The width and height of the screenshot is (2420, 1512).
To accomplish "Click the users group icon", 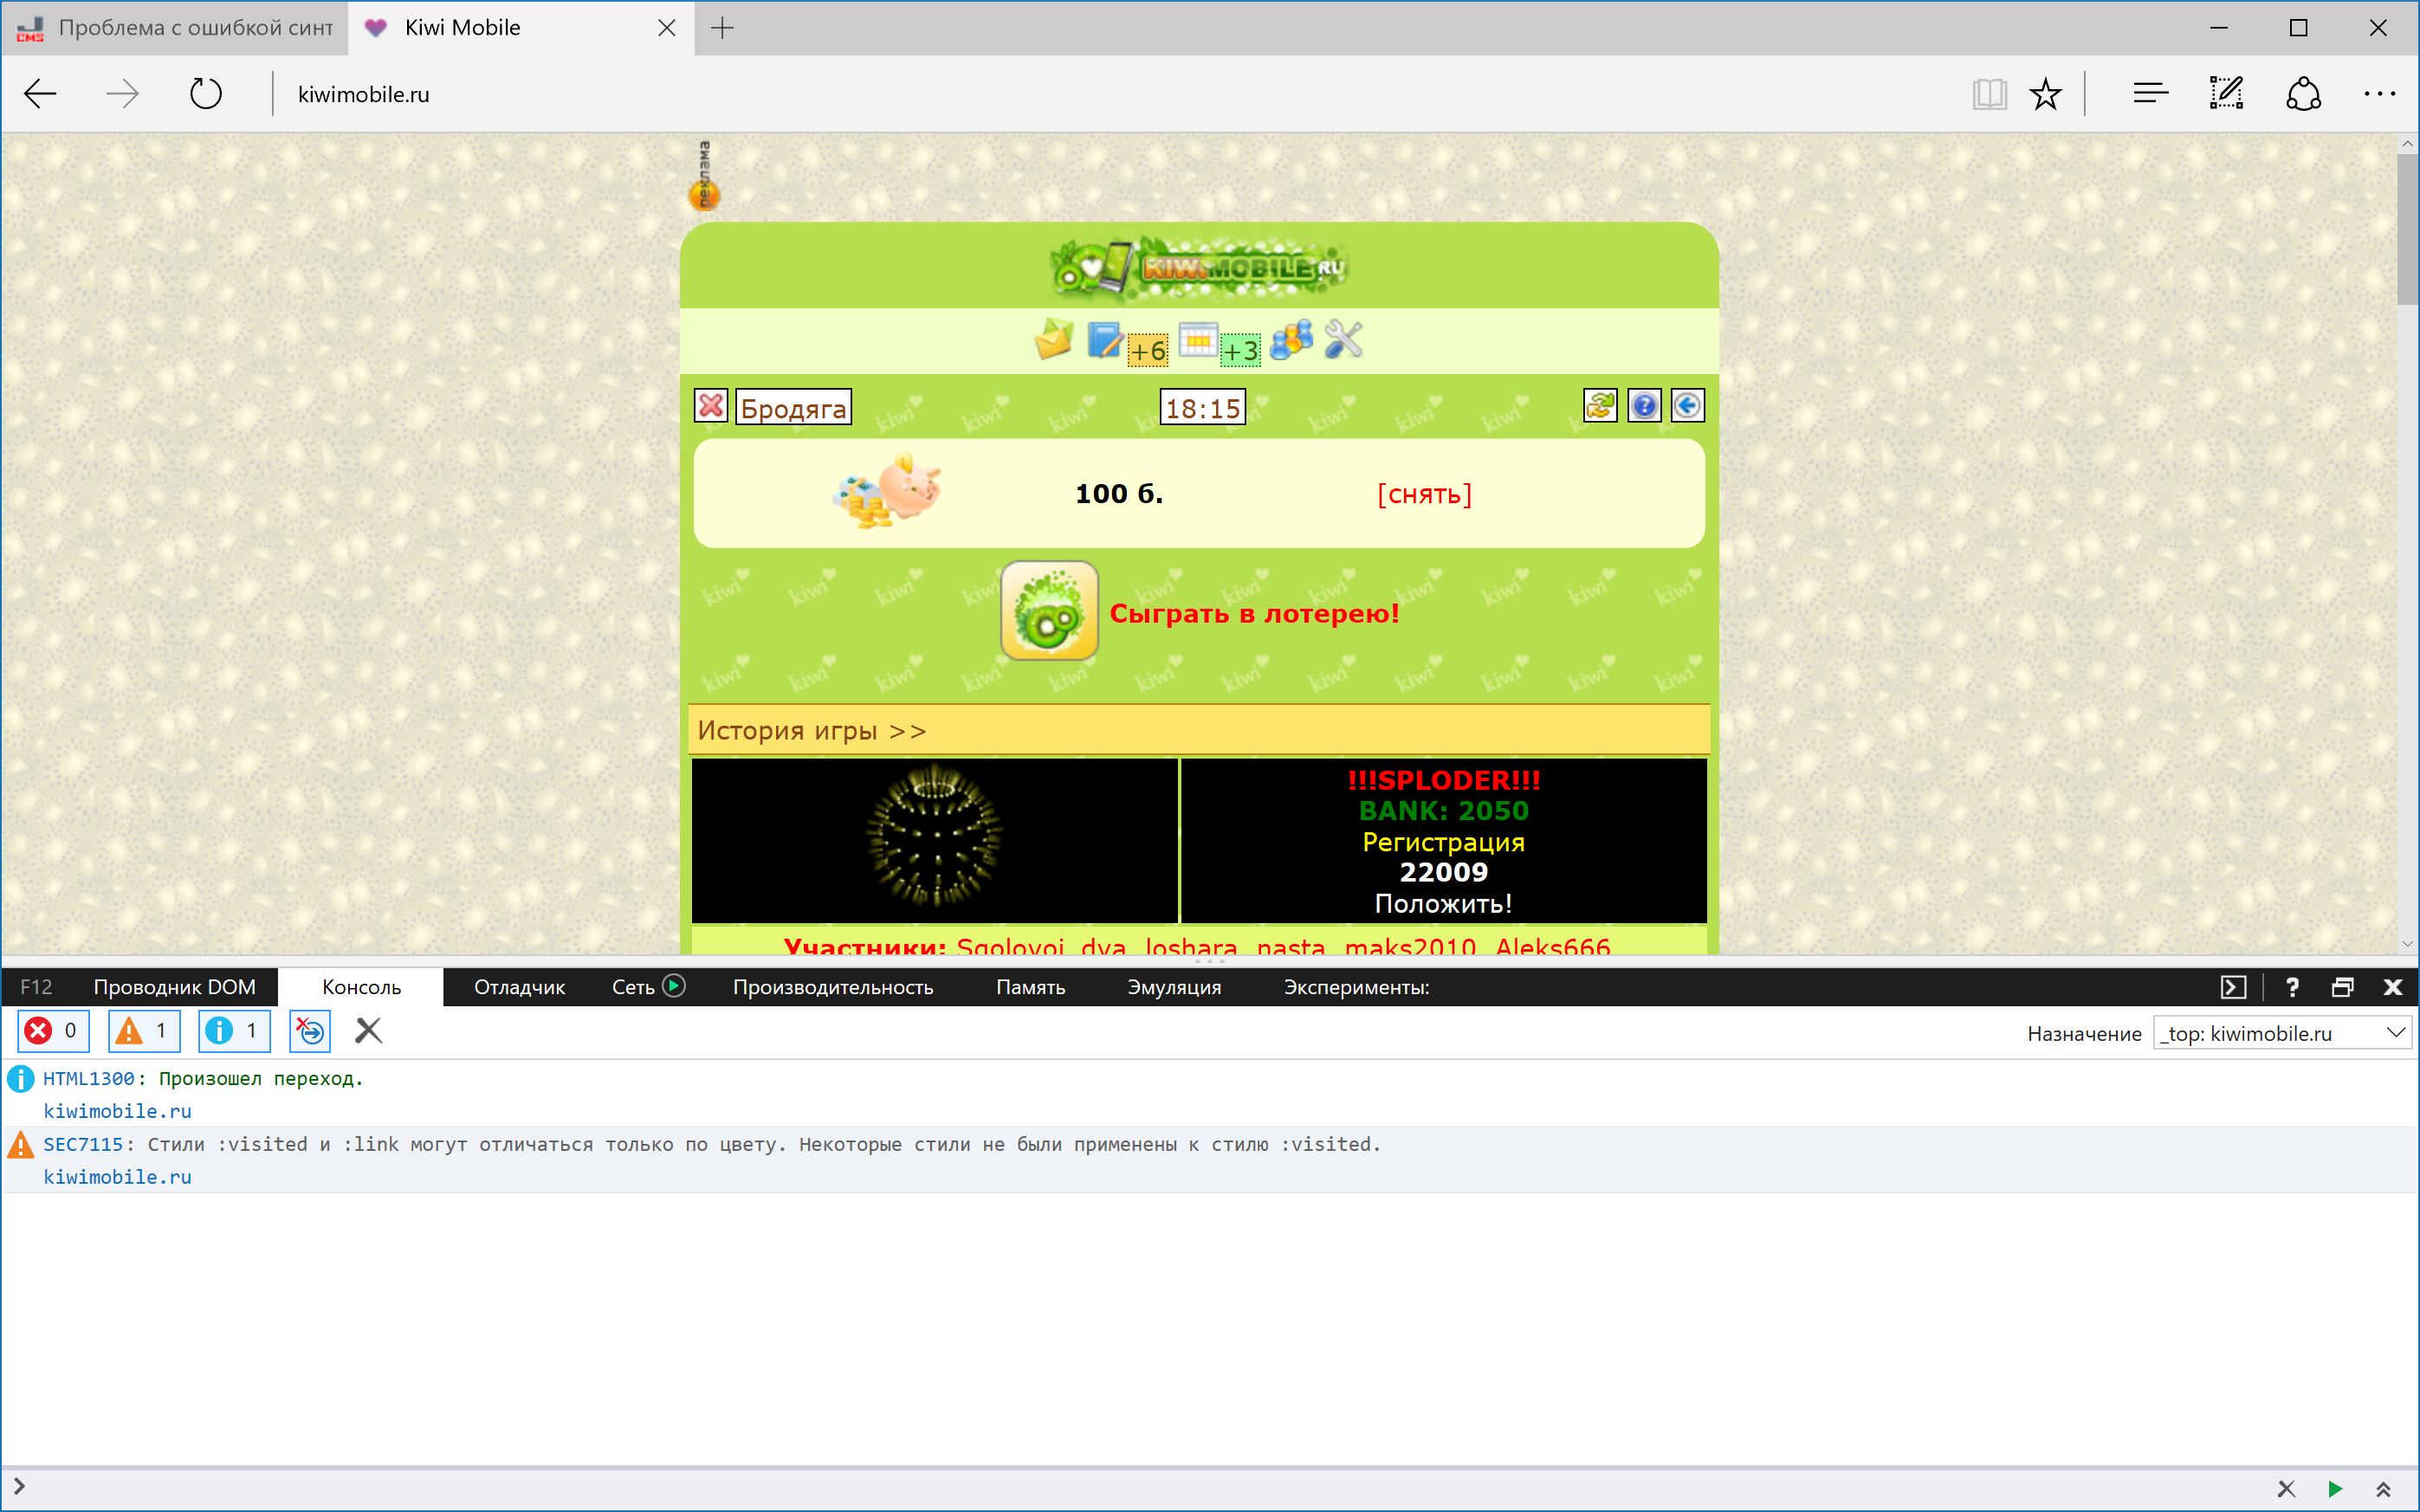I will [1291, 340].
